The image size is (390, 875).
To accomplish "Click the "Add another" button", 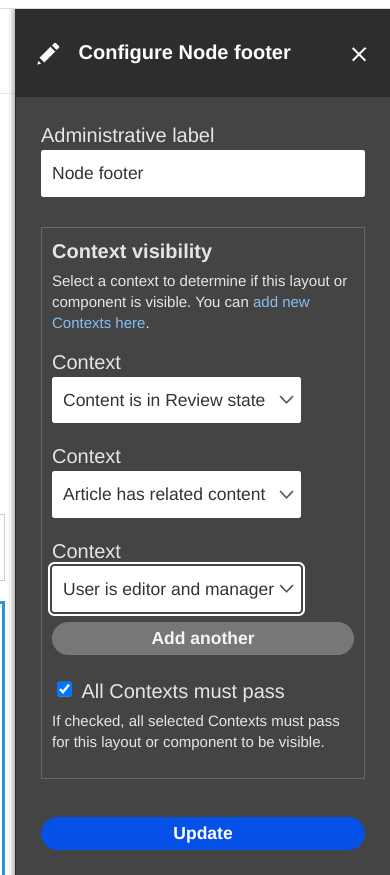I will pos(203,638).
